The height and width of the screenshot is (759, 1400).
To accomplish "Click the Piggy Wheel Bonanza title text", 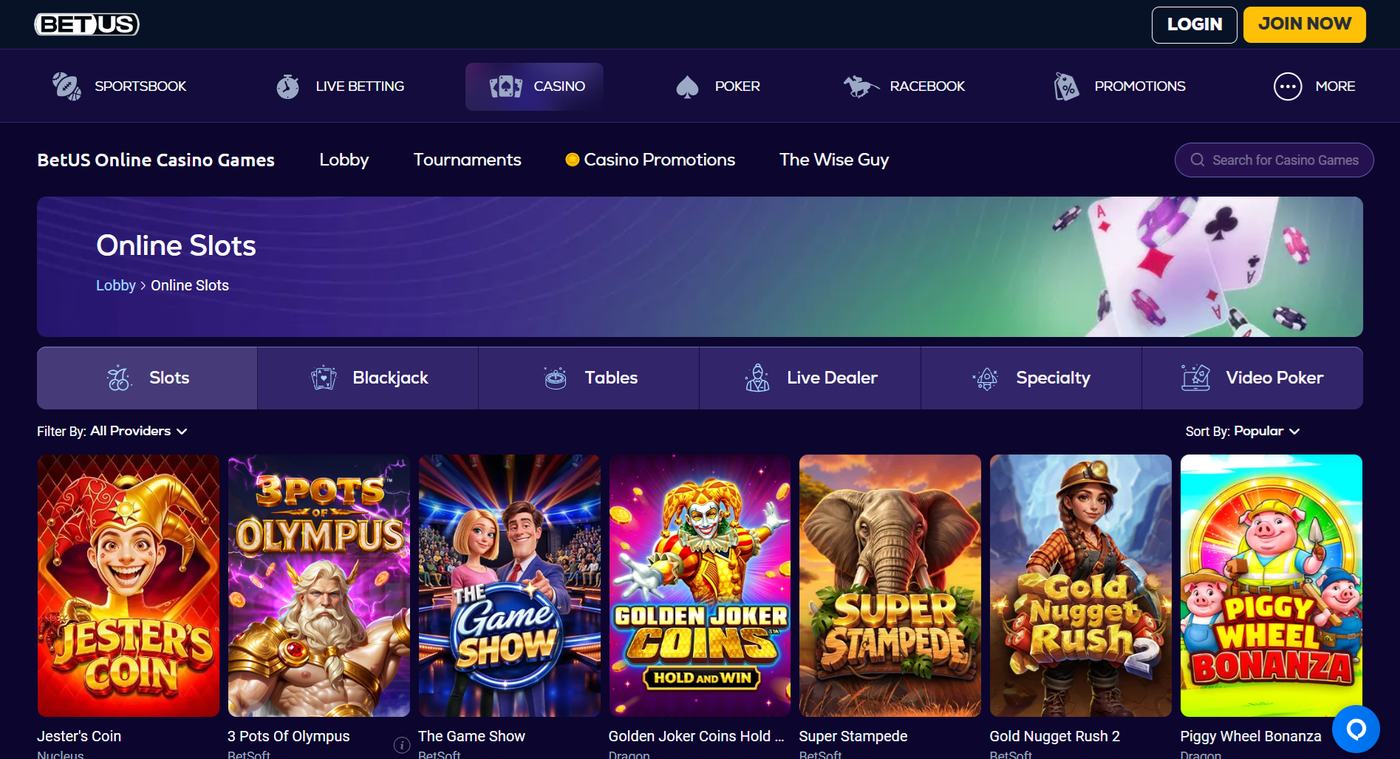I will click(x=1251, y=736).
